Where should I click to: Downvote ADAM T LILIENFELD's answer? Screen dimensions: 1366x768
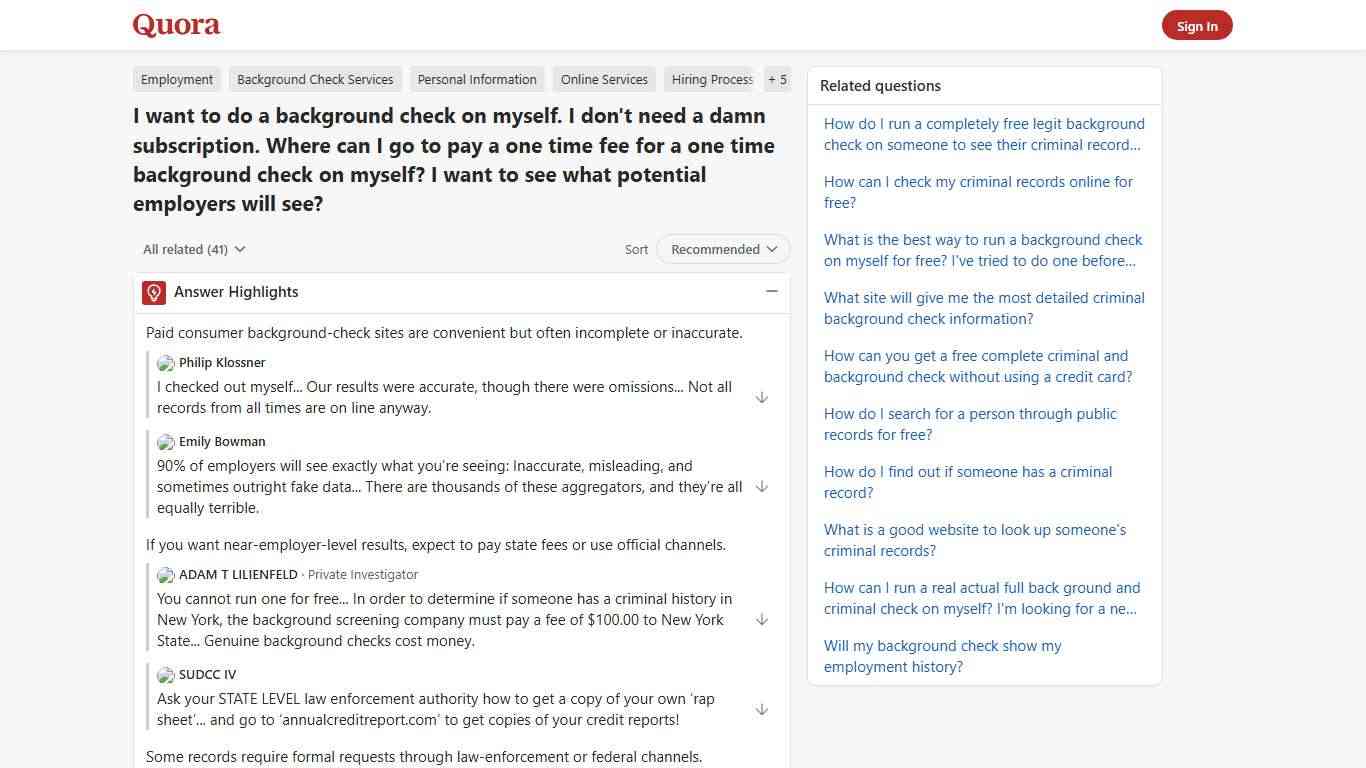pos(762,619)
